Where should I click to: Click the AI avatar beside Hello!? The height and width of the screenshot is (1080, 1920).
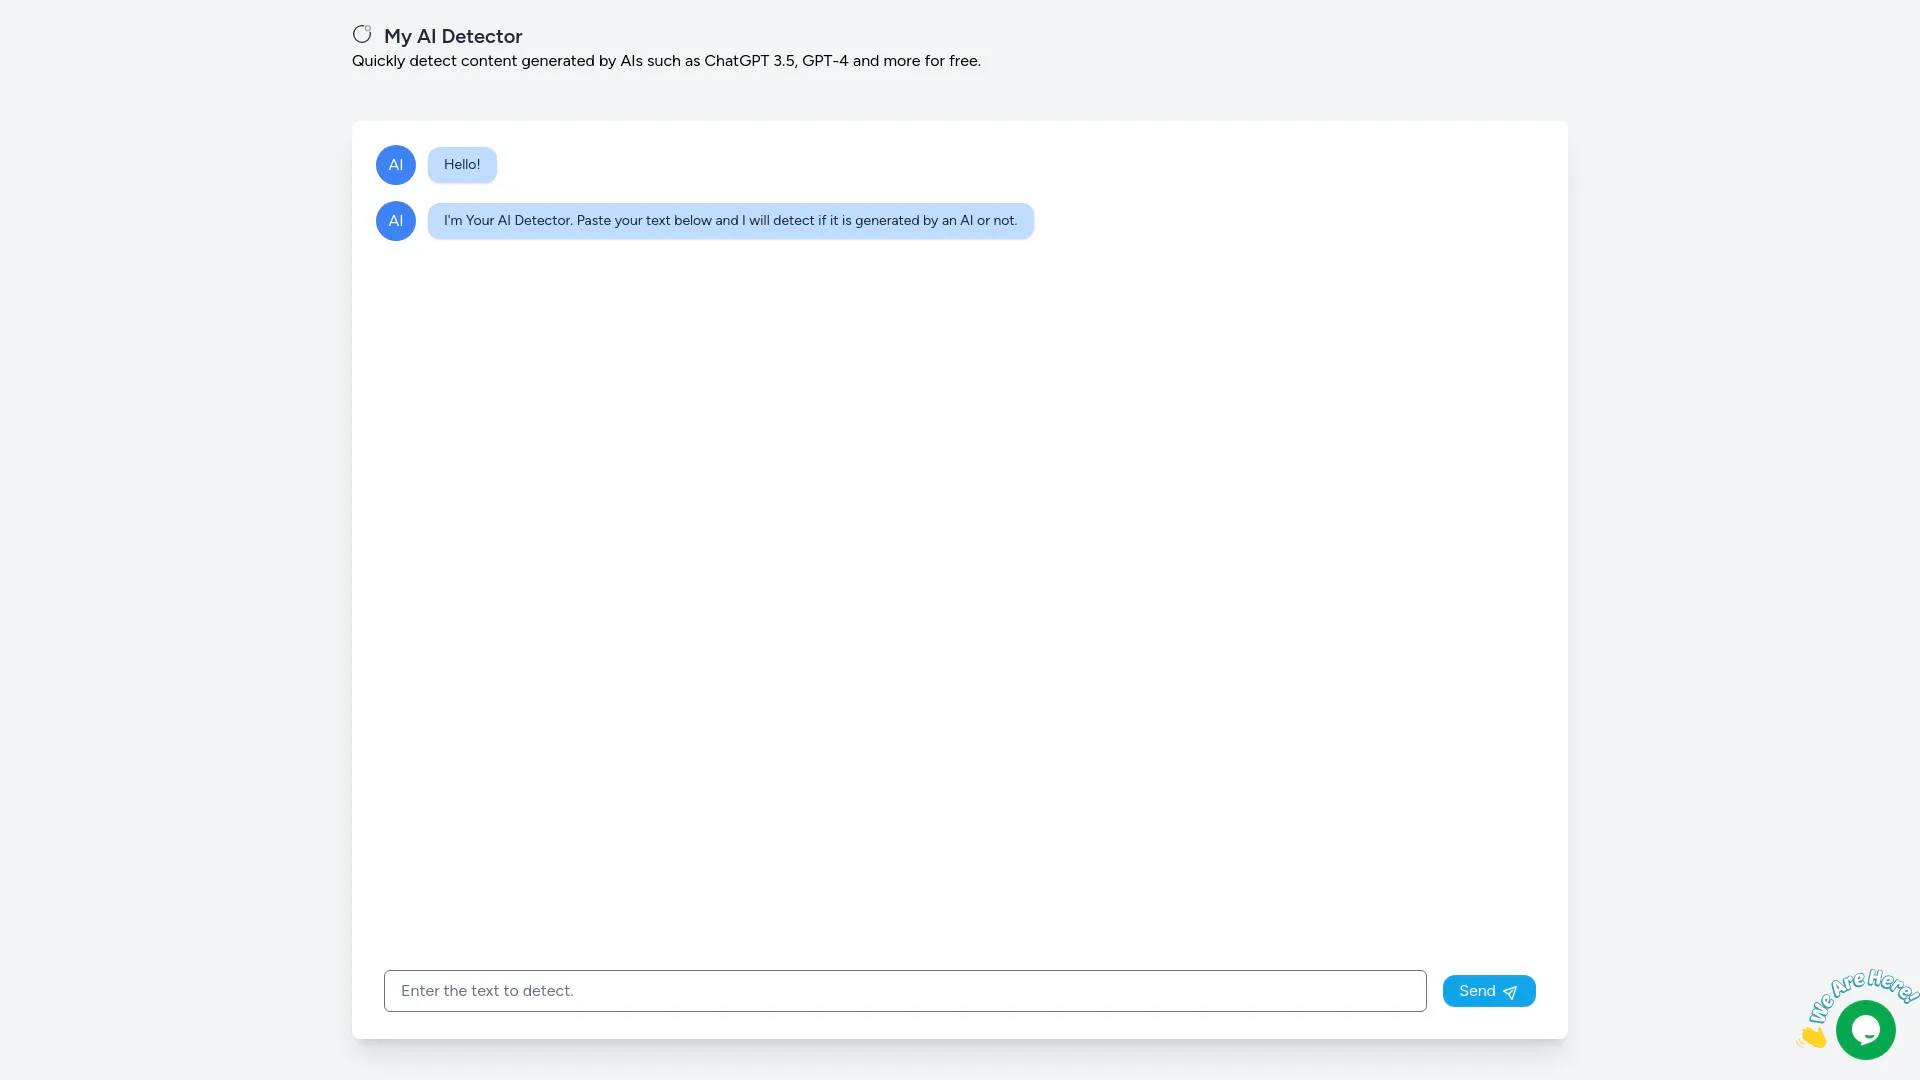pos(396,165)
